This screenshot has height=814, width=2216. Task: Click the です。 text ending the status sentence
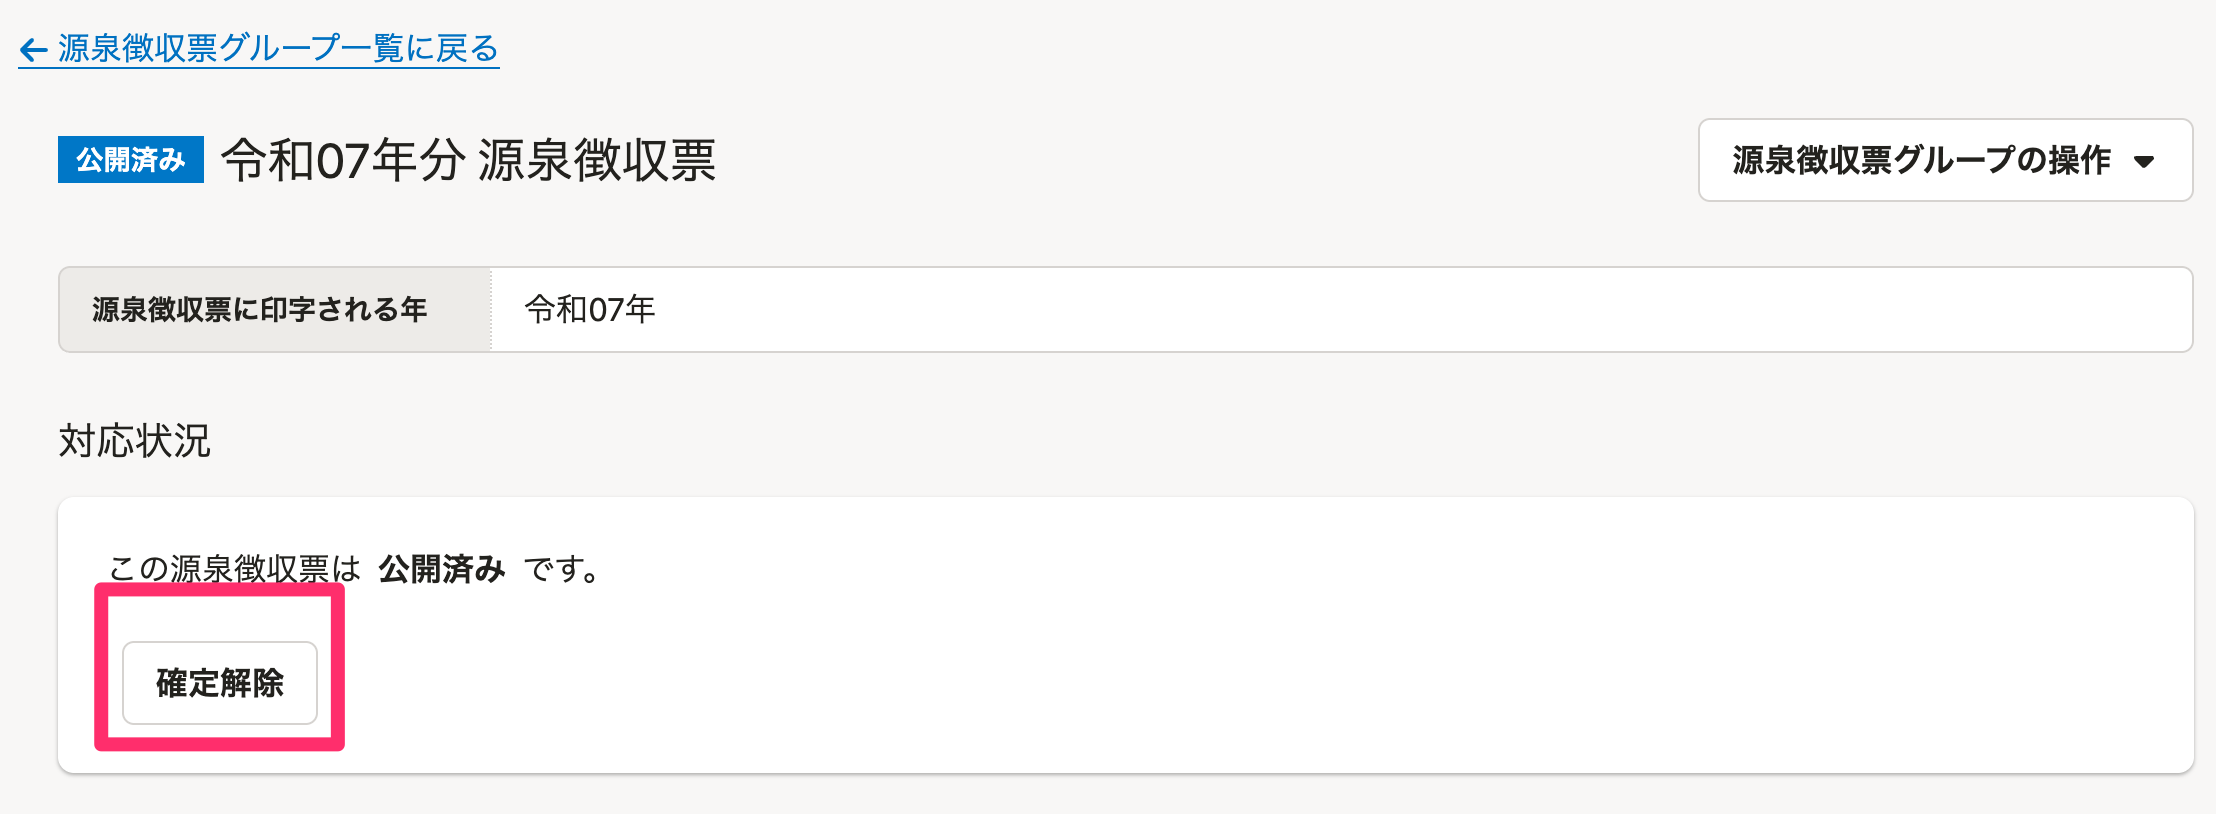pos(562,569)
